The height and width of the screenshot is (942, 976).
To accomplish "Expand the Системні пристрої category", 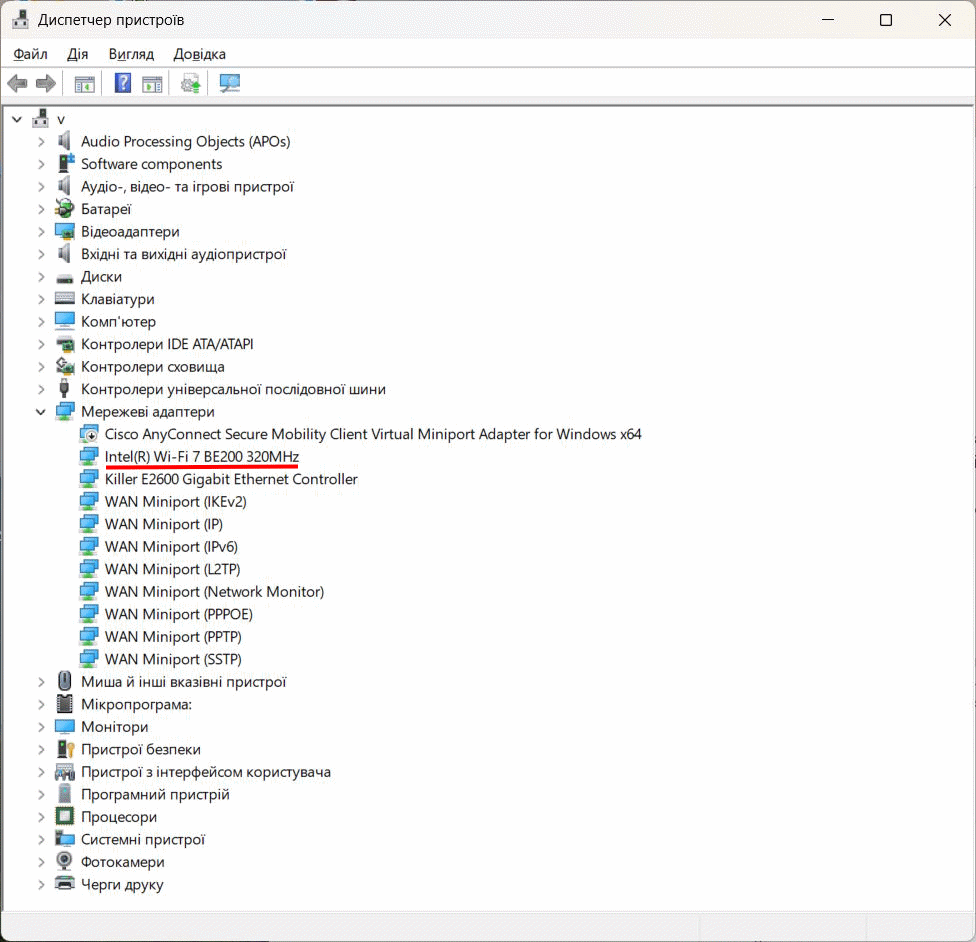I will pyautogui.click(x=41, y=840).
